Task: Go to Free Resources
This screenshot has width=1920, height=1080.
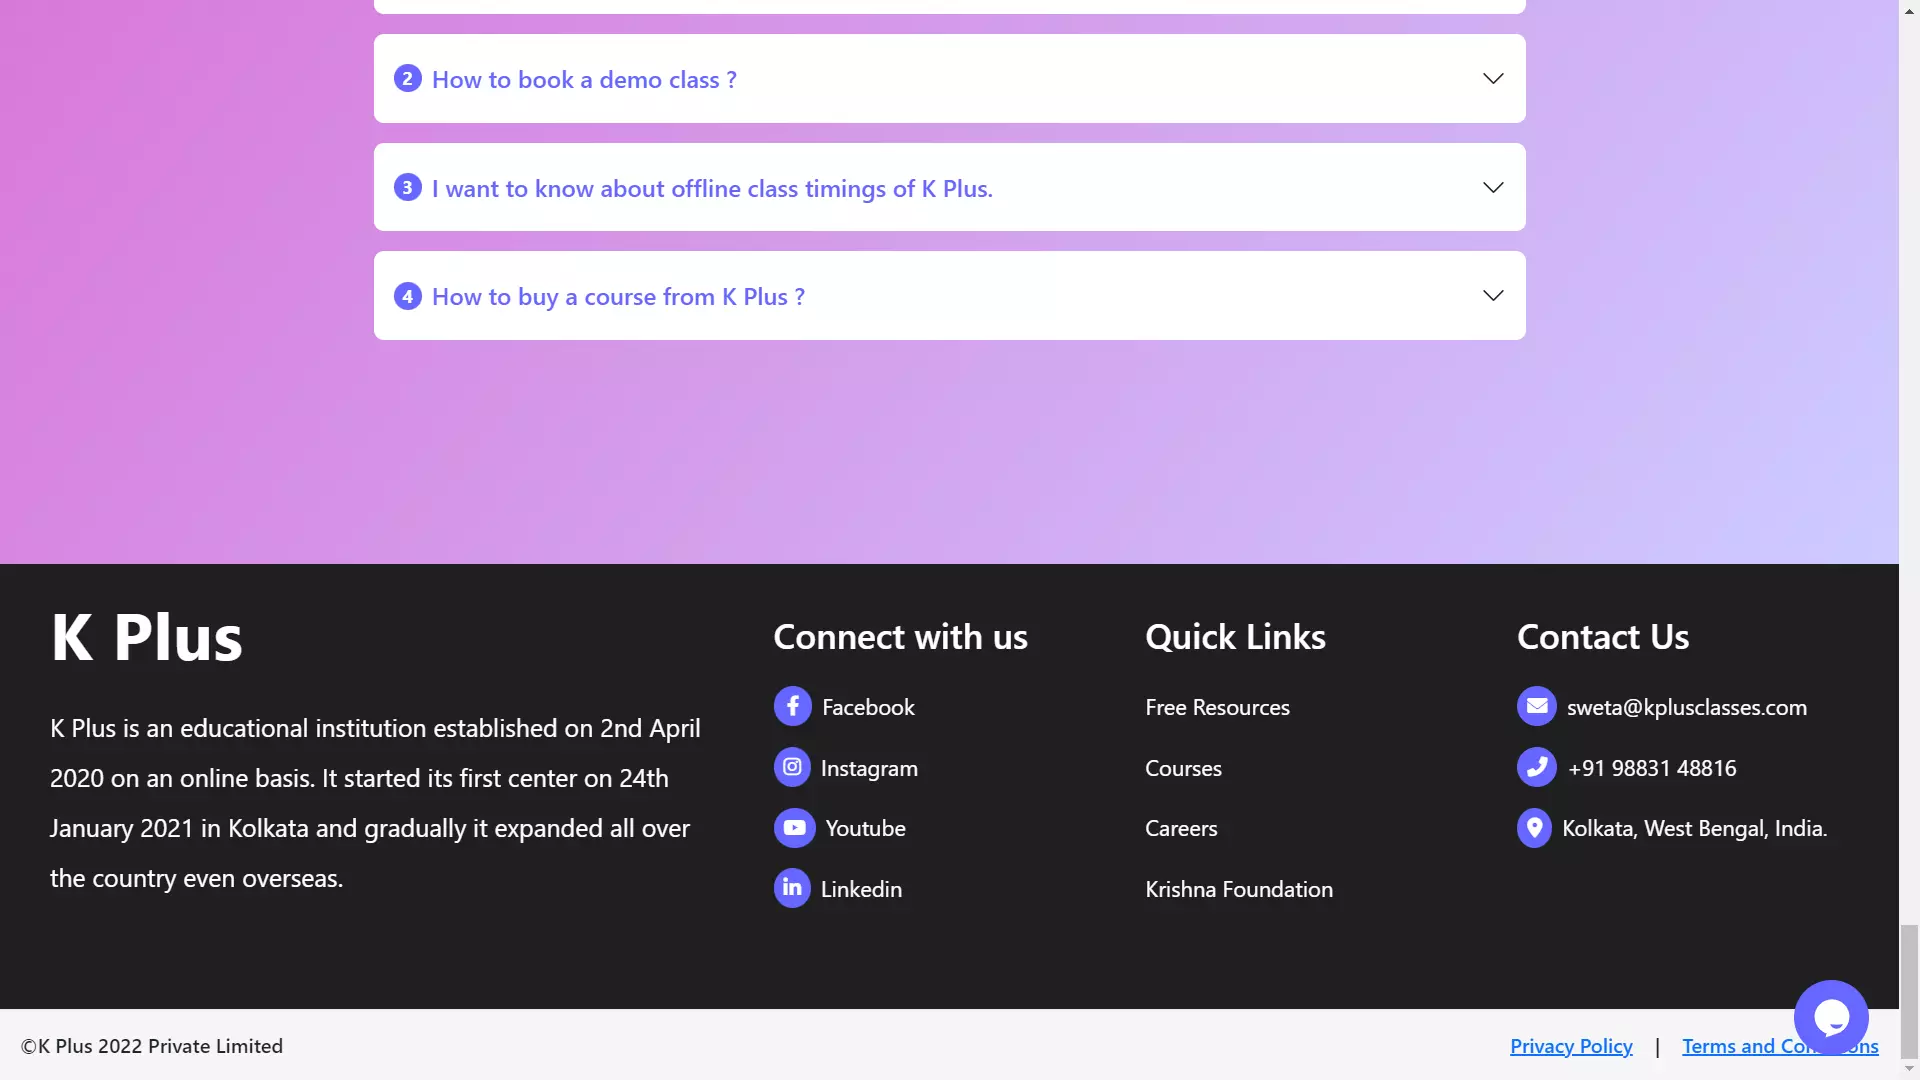Action: click(1217, 707)
